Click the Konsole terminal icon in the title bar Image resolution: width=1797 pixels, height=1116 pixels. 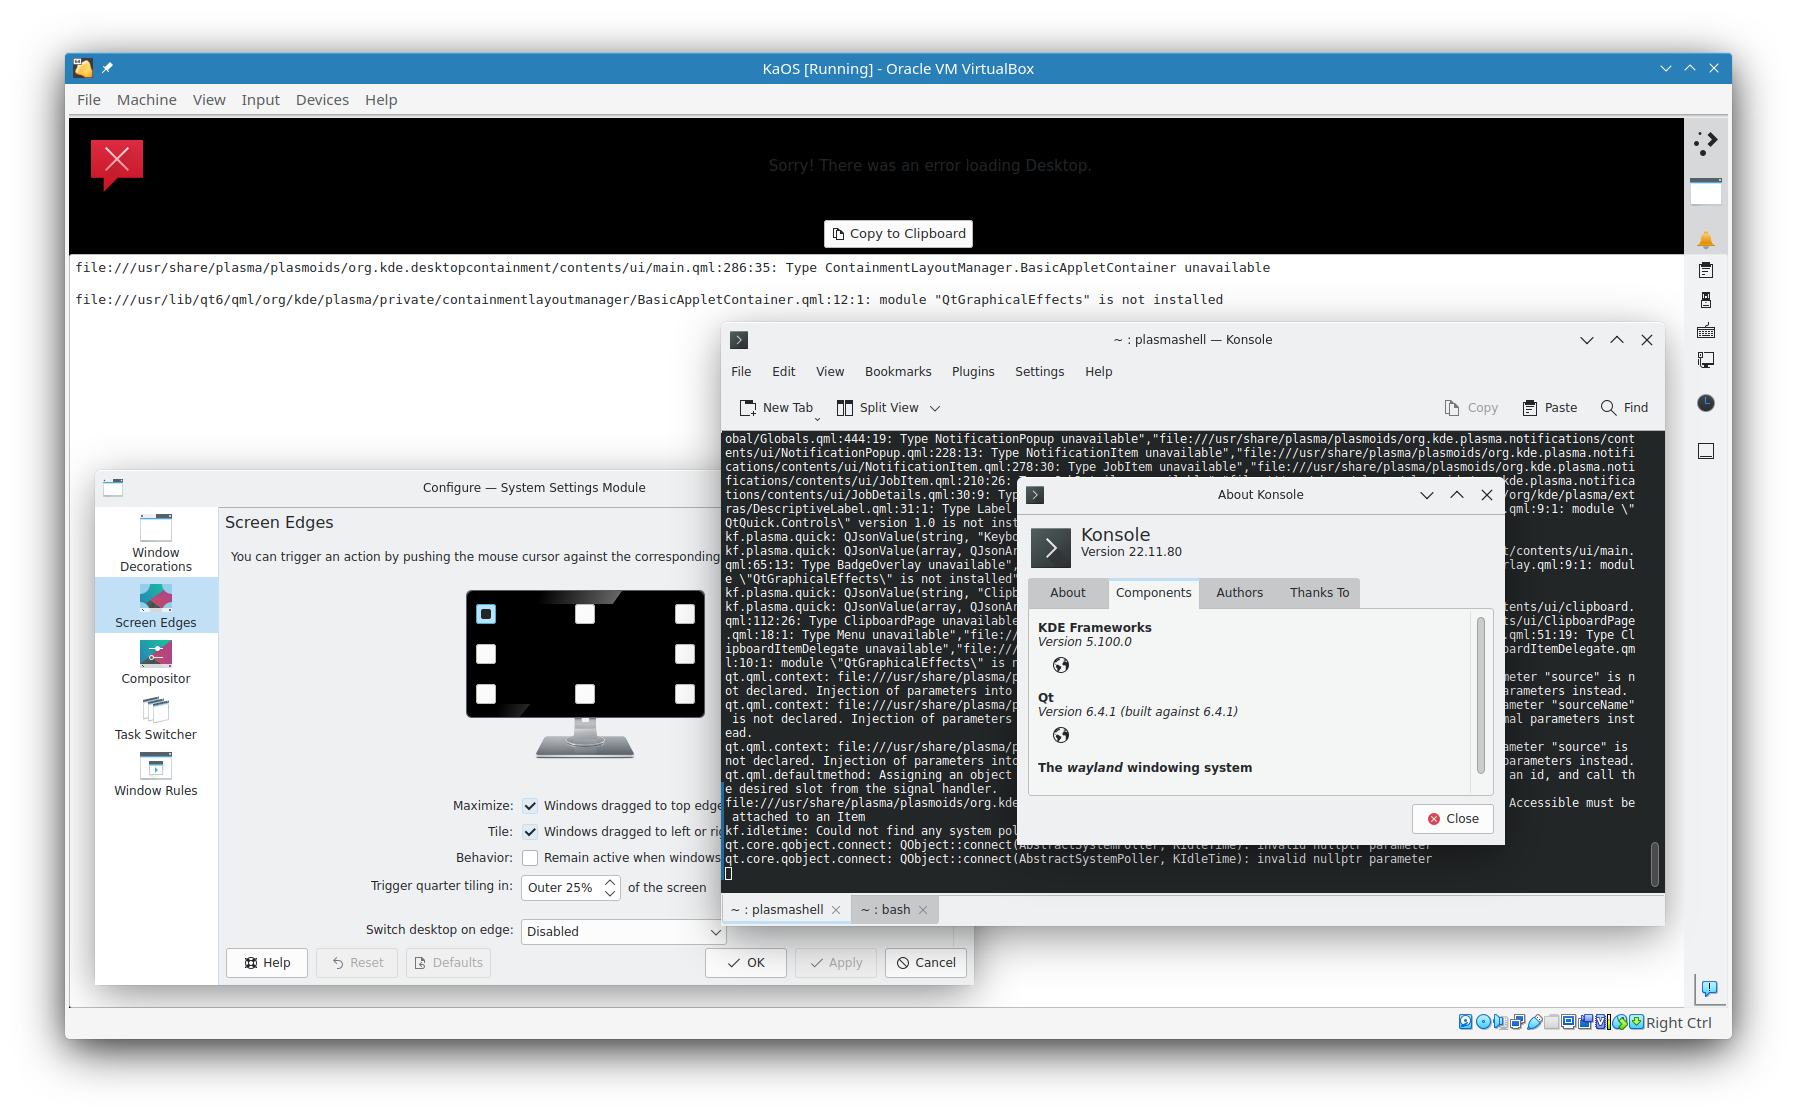pos(739,340)
